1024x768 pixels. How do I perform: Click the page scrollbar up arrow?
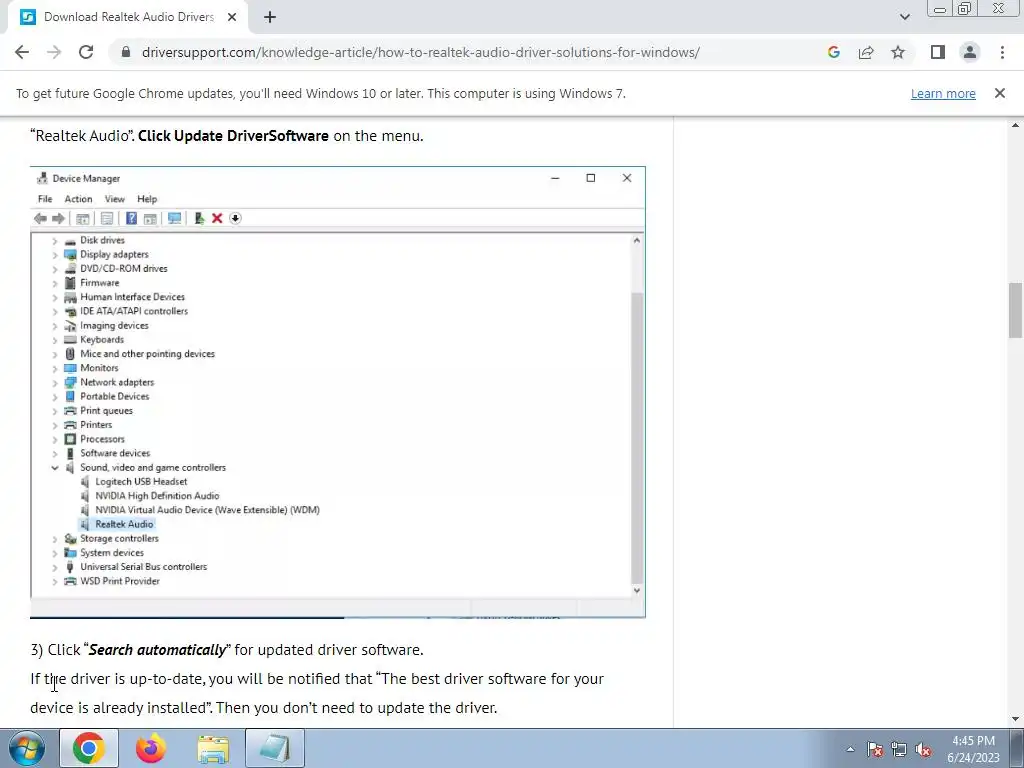pos(1015,125)
